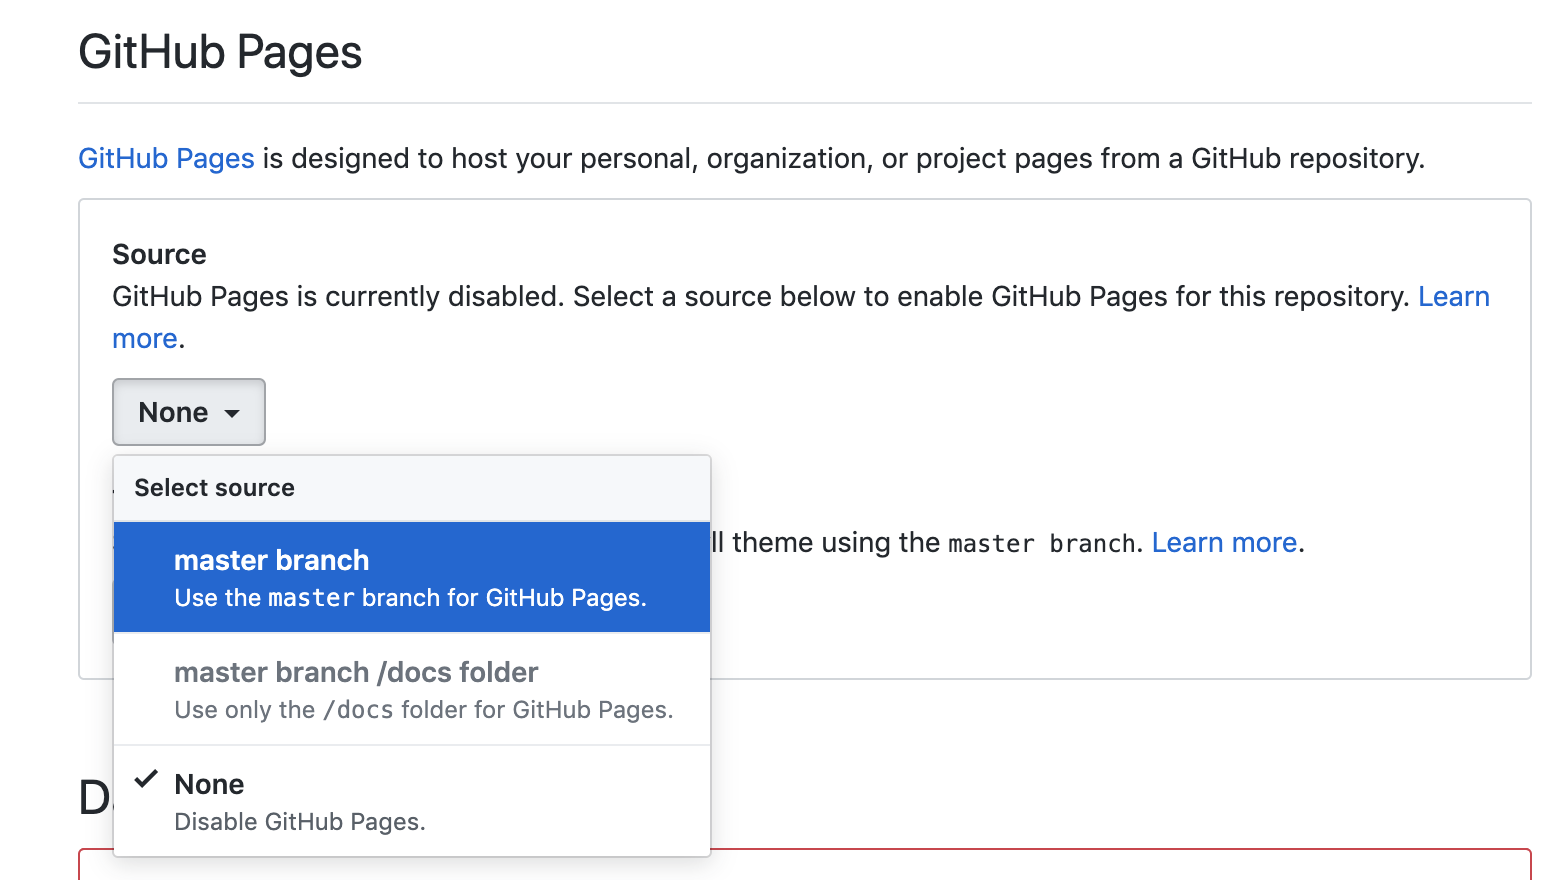Image resolution: width=1564 pixels, height=880 pixels.
Task: Select the "master branch" source option
Action: (271, 560)
